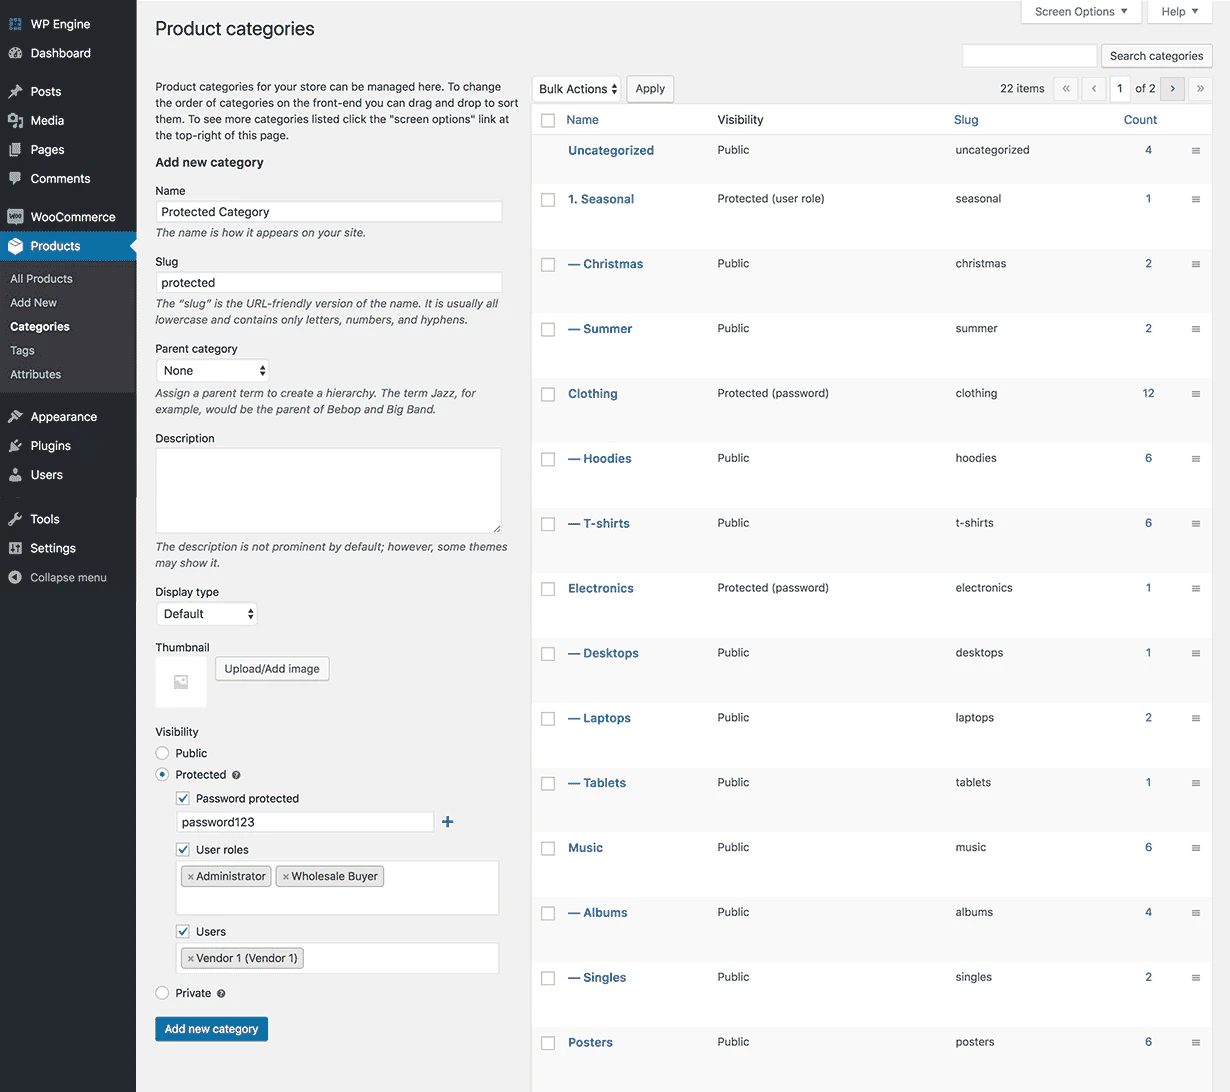Click the Add new category button

[211, 1029]
